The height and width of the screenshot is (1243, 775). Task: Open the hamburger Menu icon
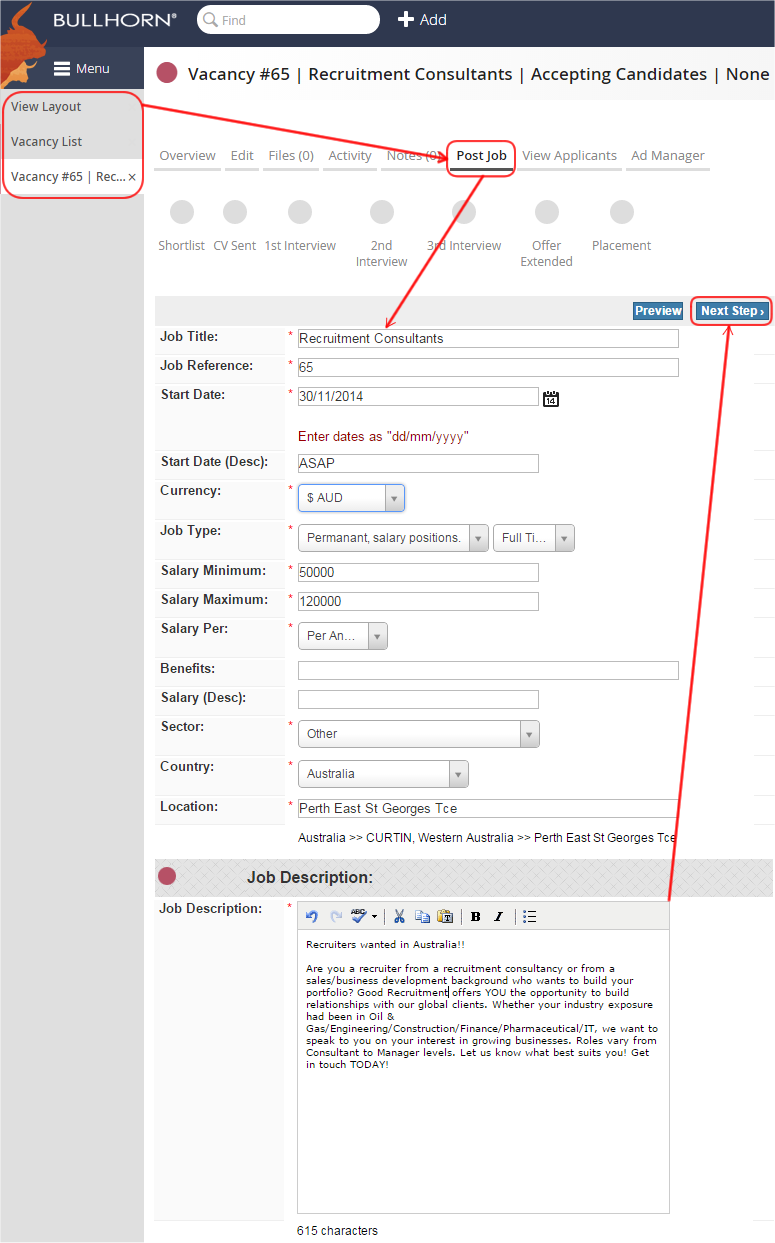(62, 69)
